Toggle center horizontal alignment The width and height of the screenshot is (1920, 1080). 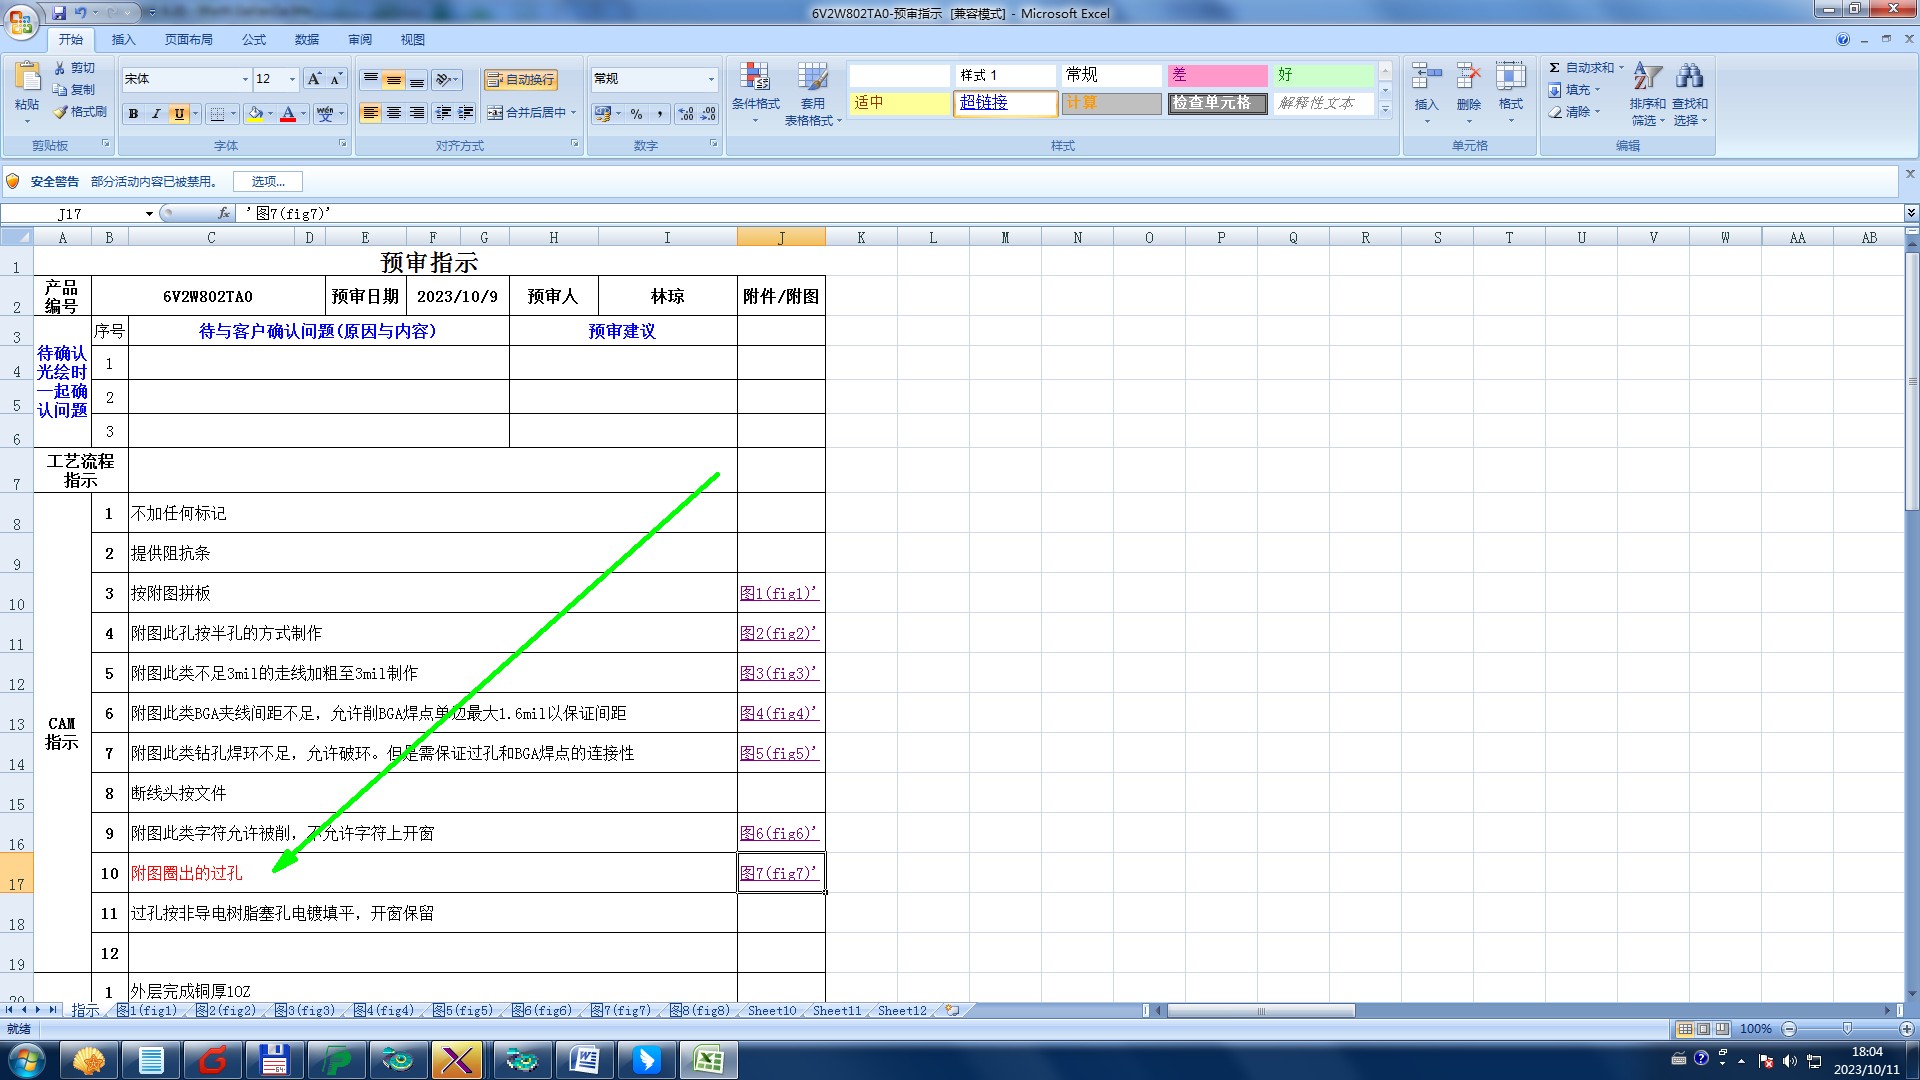pos(394,113)
